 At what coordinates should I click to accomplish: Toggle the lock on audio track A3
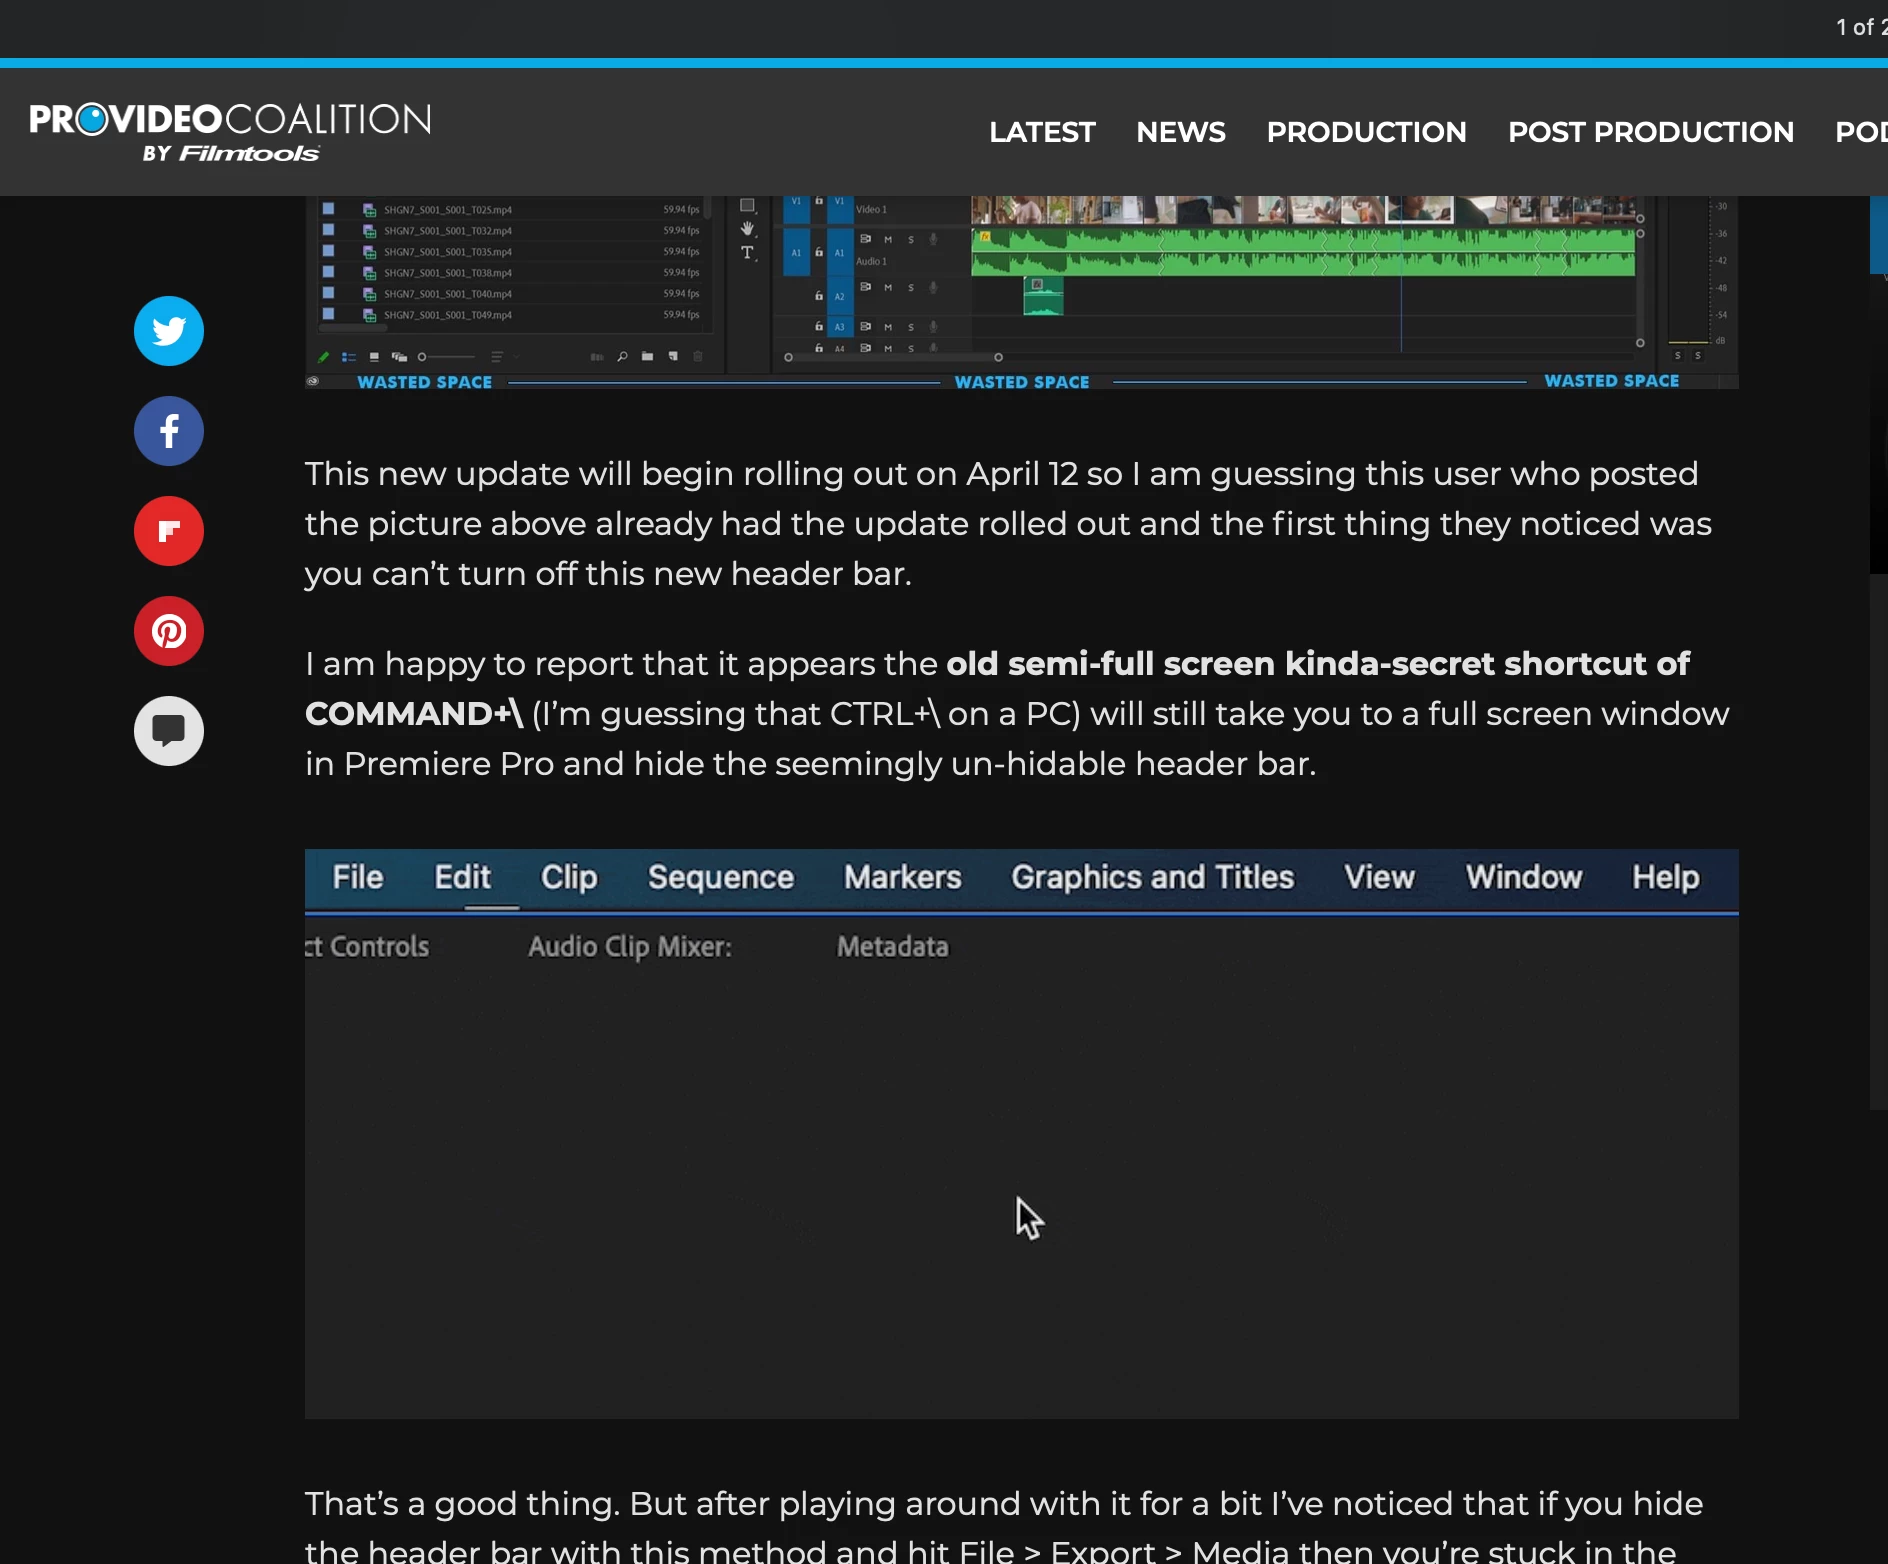point(819,327)
